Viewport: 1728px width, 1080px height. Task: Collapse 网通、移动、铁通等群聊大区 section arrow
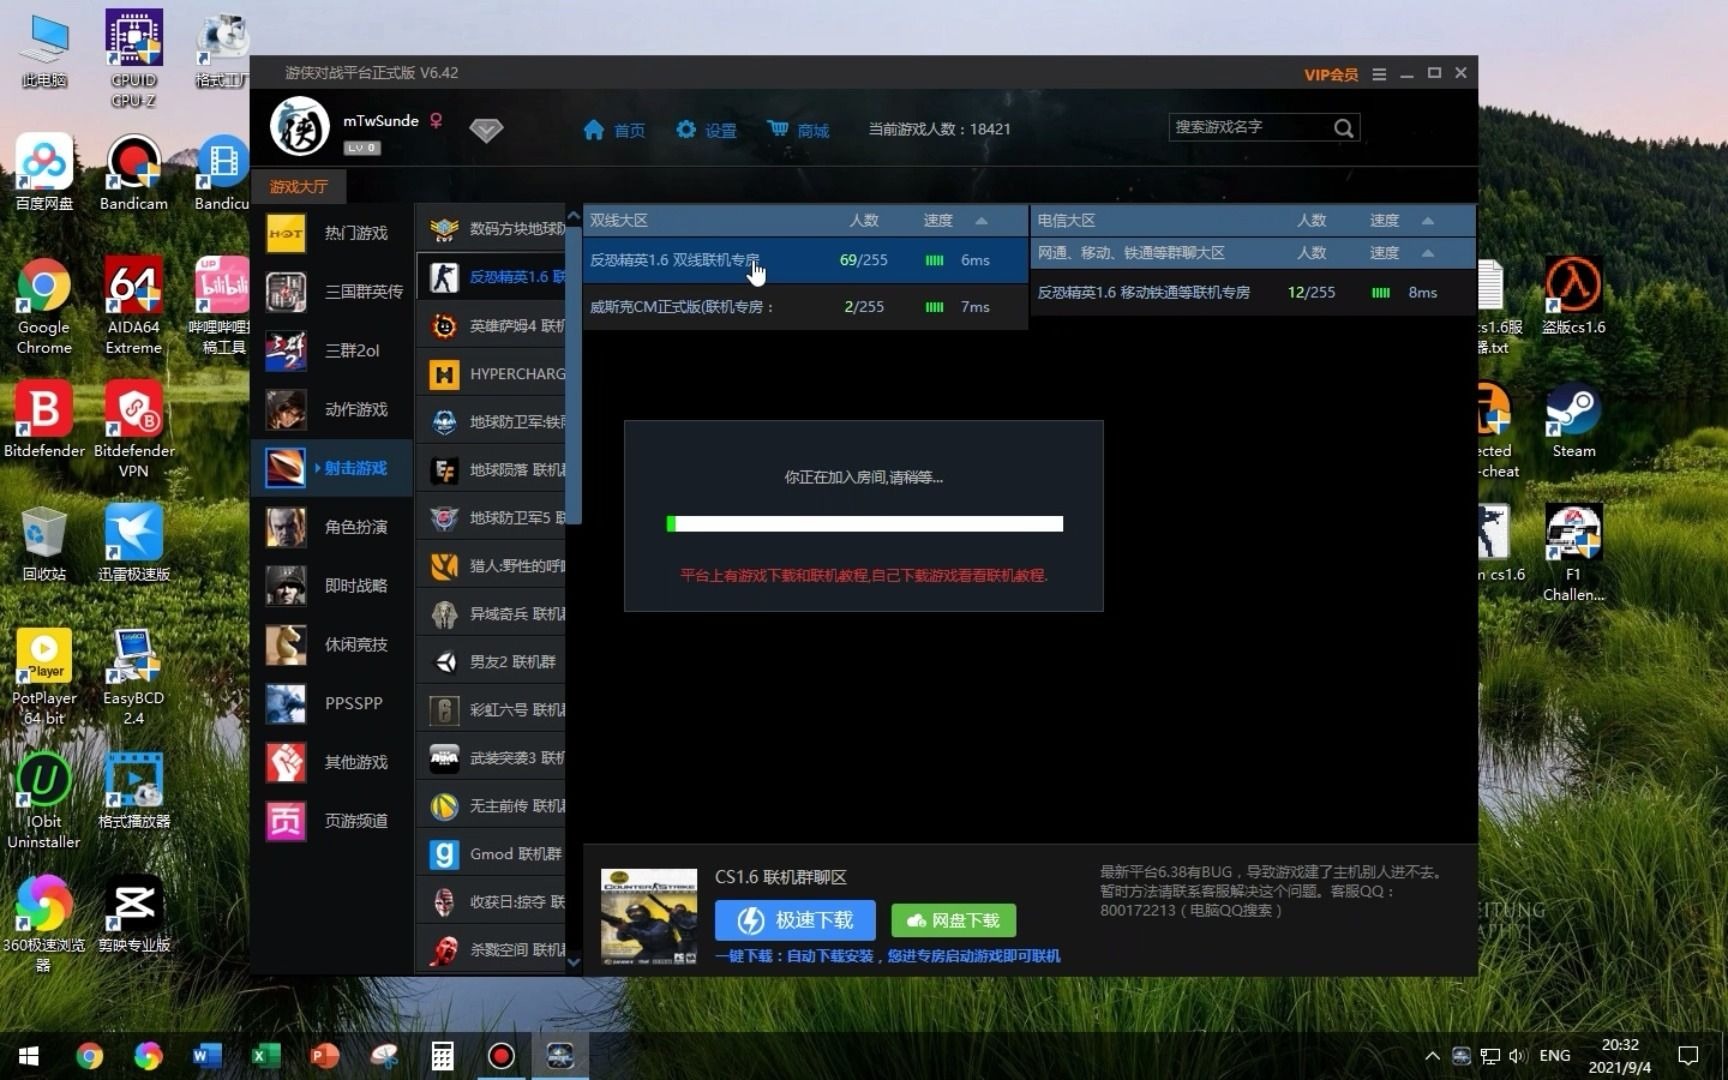pos(1428,253)
